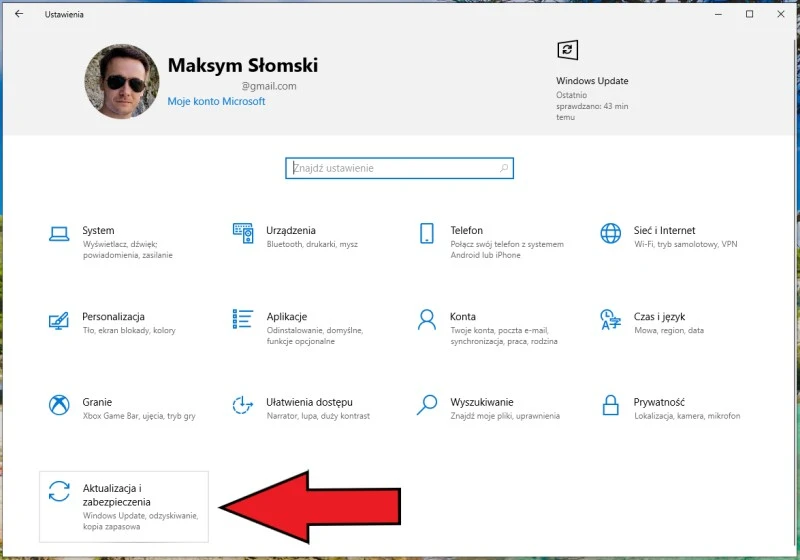Open Urządzenia settings label
The image size is (800, 560).
click(x=291, y=230)
